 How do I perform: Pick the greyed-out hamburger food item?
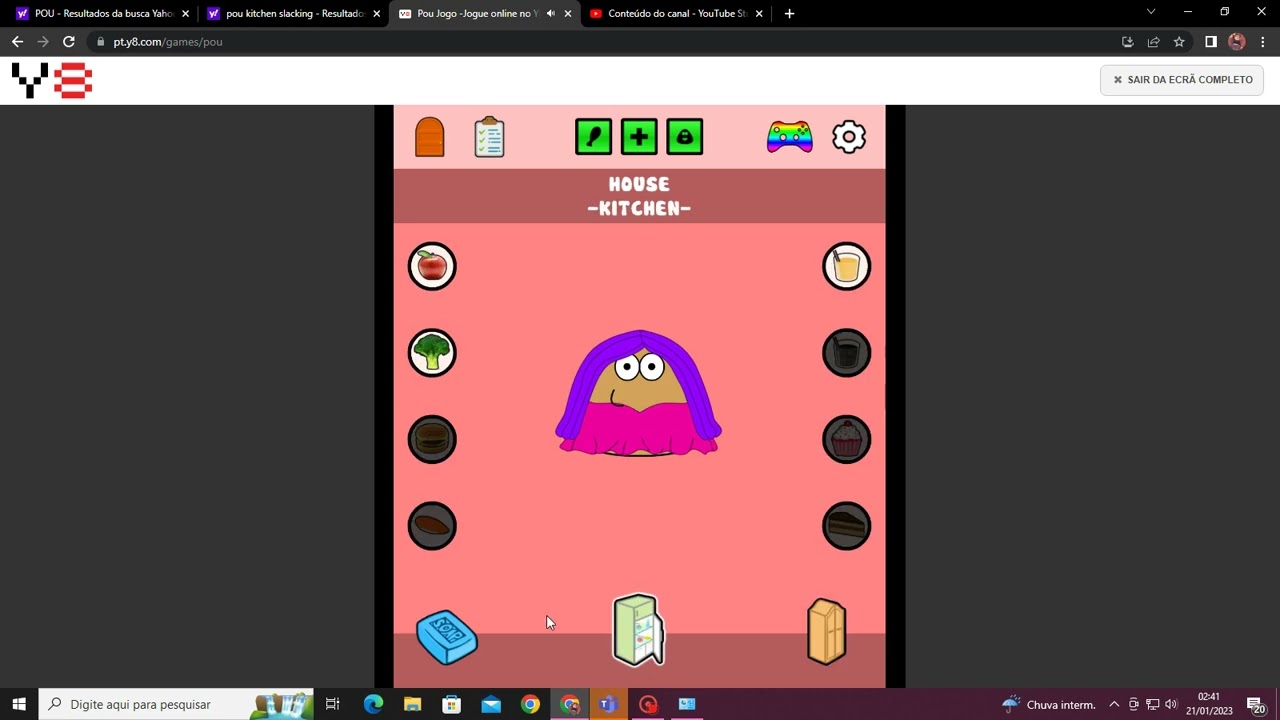click(x=432, y=439)
